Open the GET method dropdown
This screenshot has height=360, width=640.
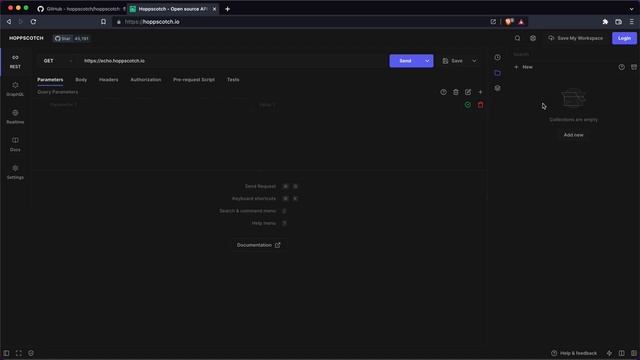(58, 61)
